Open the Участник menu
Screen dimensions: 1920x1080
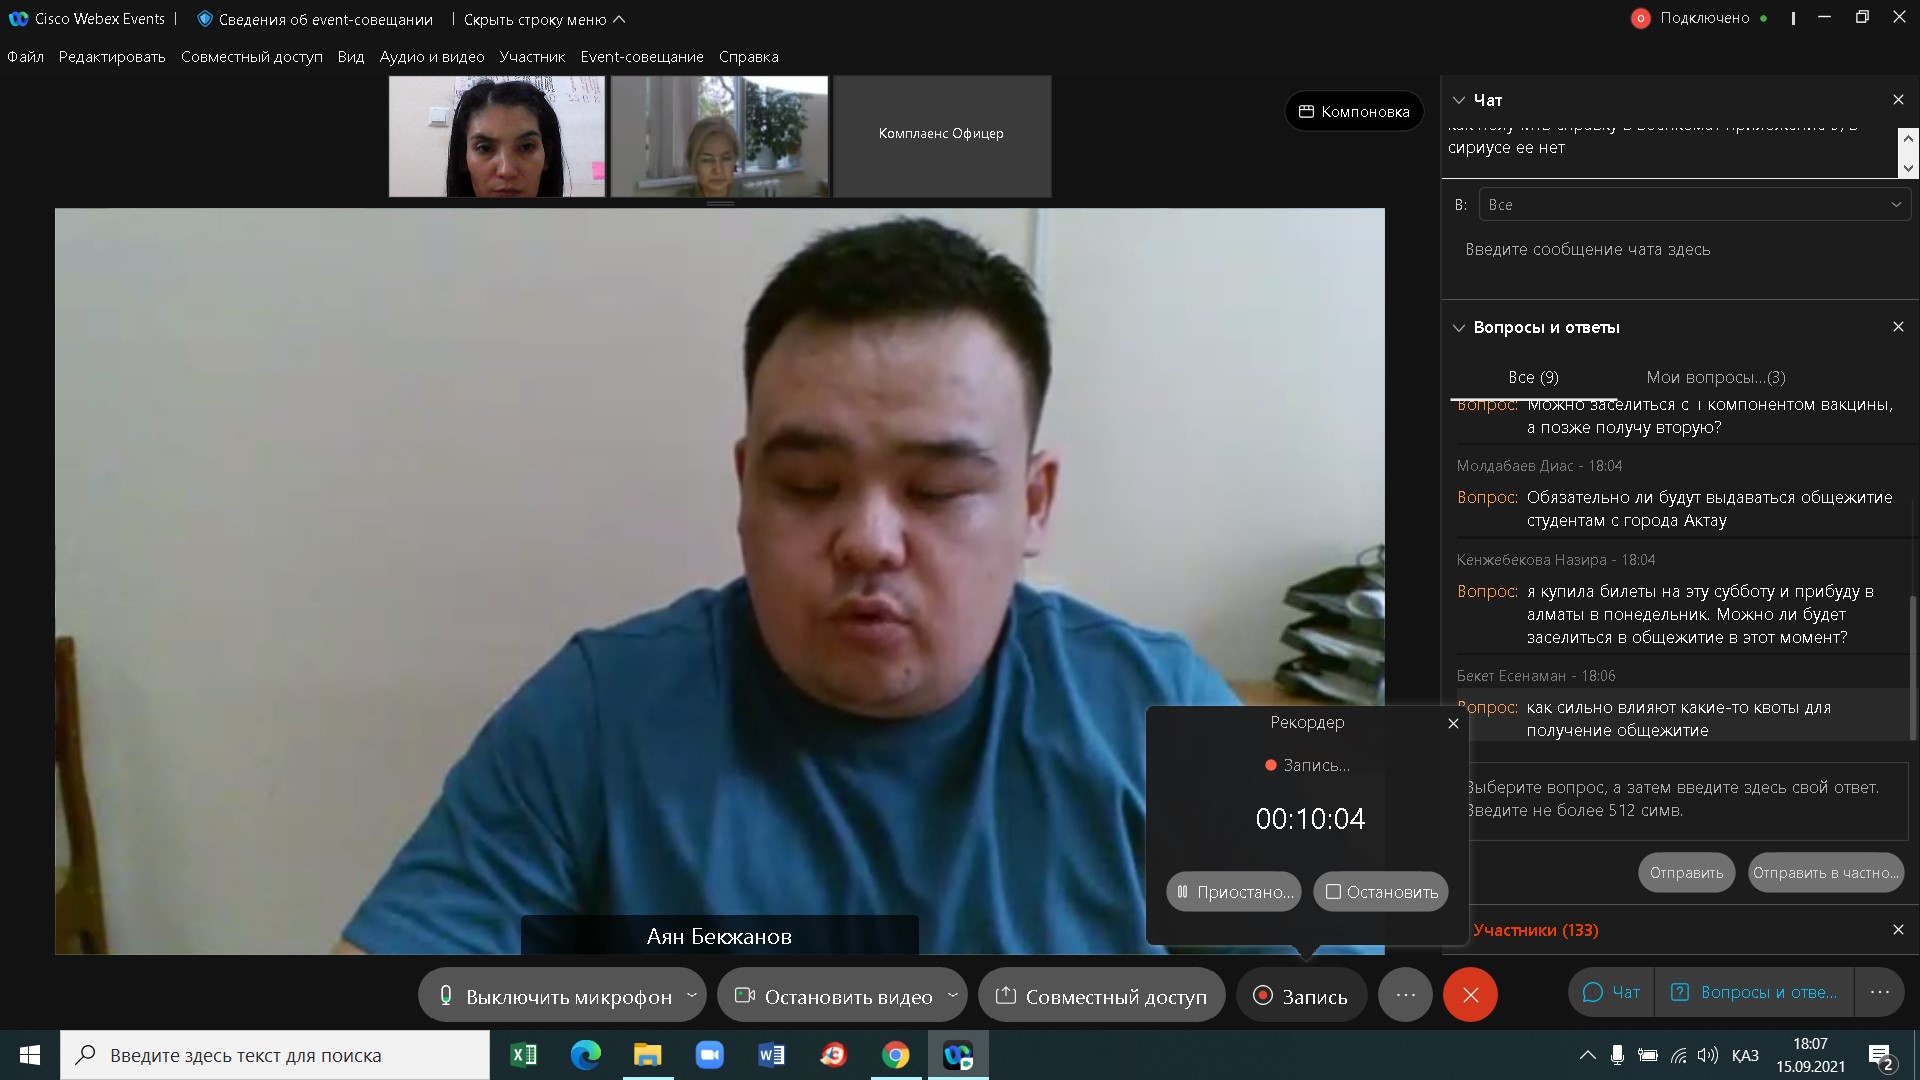tap(532, 57)
